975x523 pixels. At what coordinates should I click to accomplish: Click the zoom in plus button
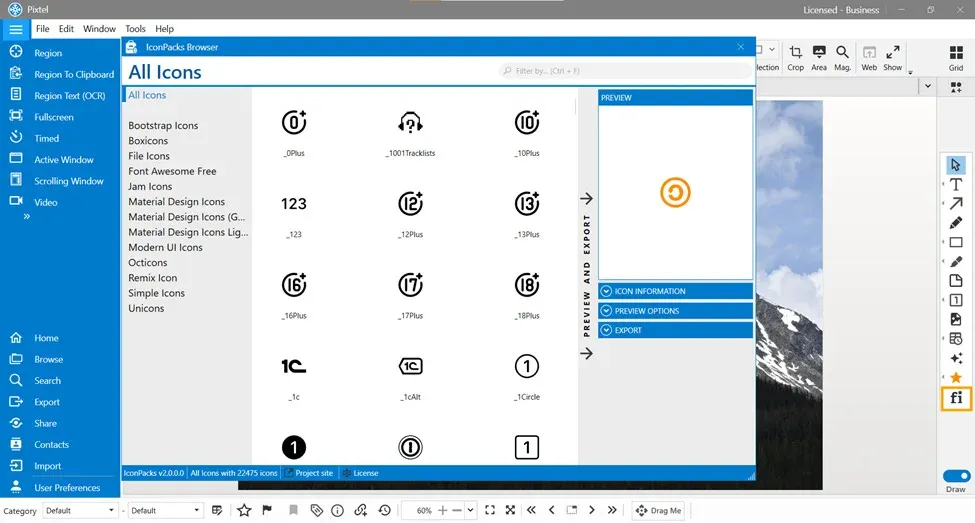coord(443,511)
